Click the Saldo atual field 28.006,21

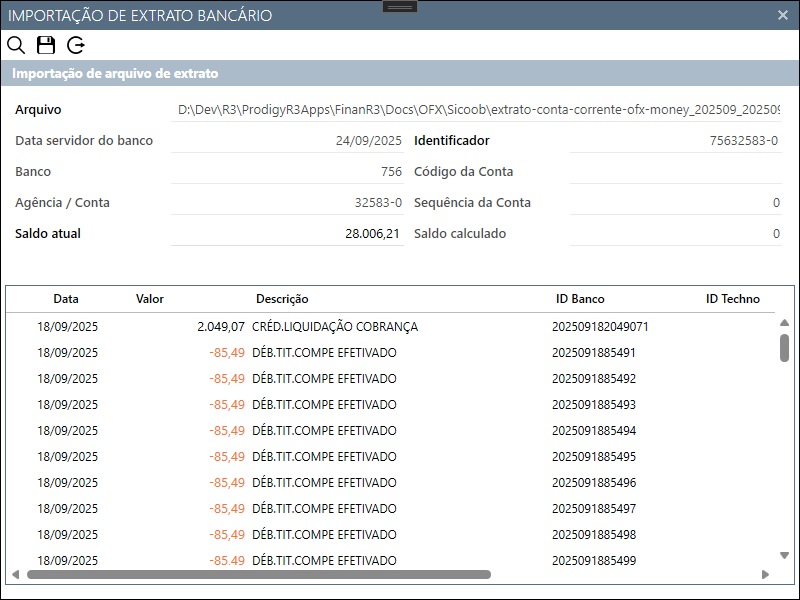(x=287, y=234)
